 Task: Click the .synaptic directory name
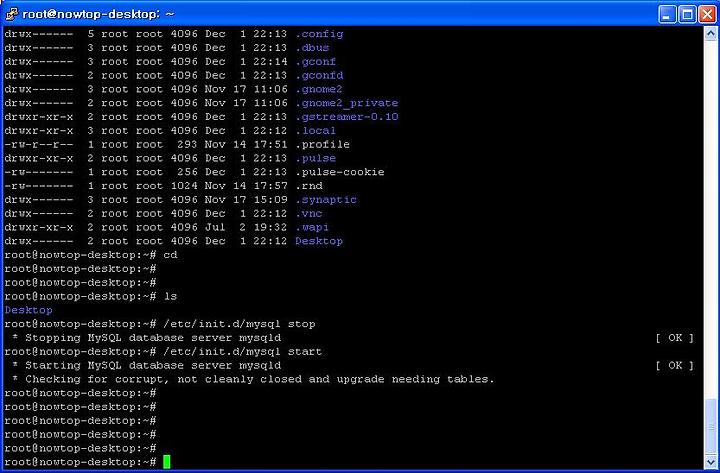326,199
